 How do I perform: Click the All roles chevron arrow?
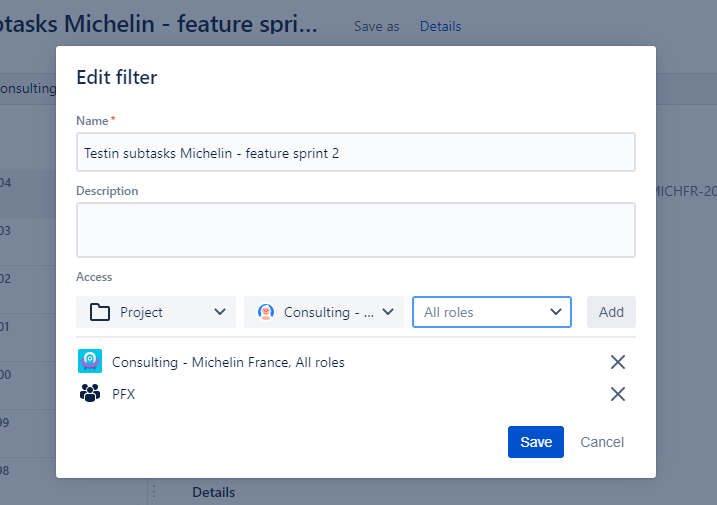[x=556, y=312]
